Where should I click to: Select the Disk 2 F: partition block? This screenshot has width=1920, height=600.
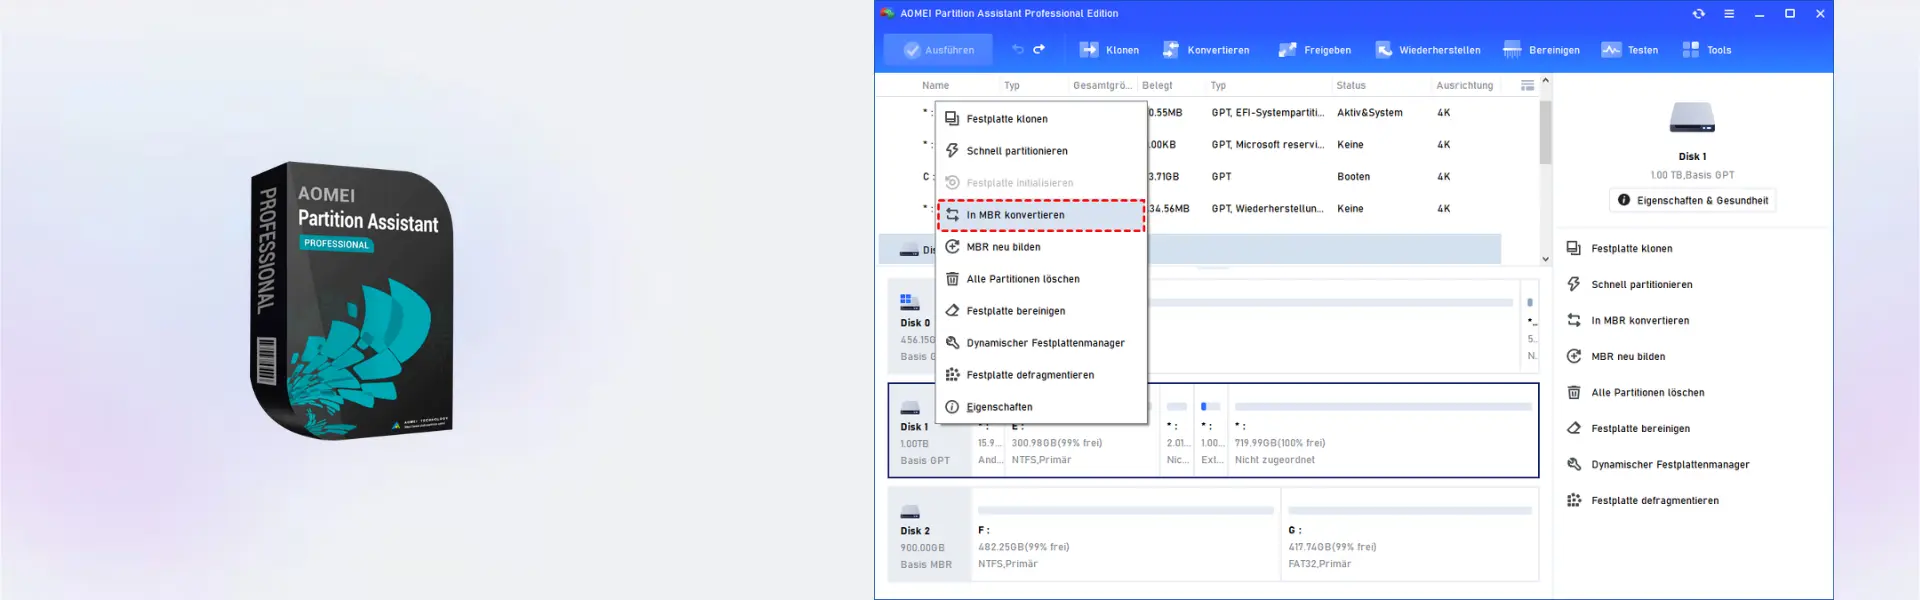pos(1126,535)
